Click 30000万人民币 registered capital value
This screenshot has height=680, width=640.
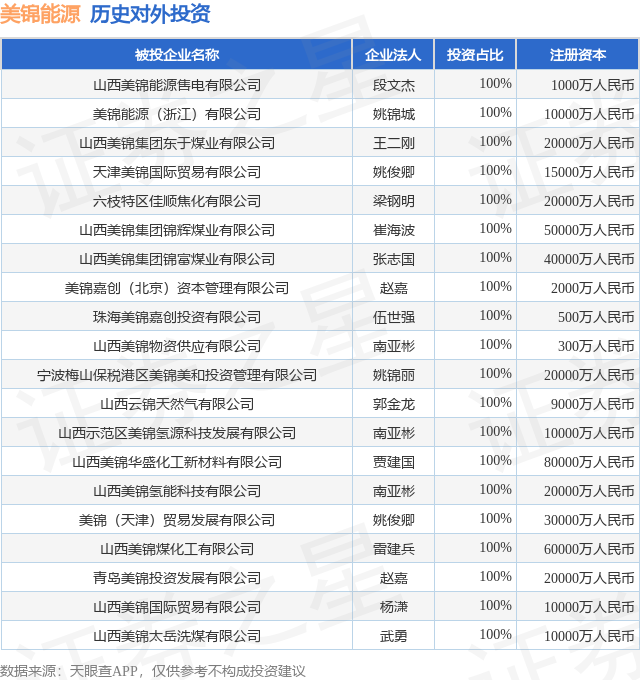click(x=589, y=520)
